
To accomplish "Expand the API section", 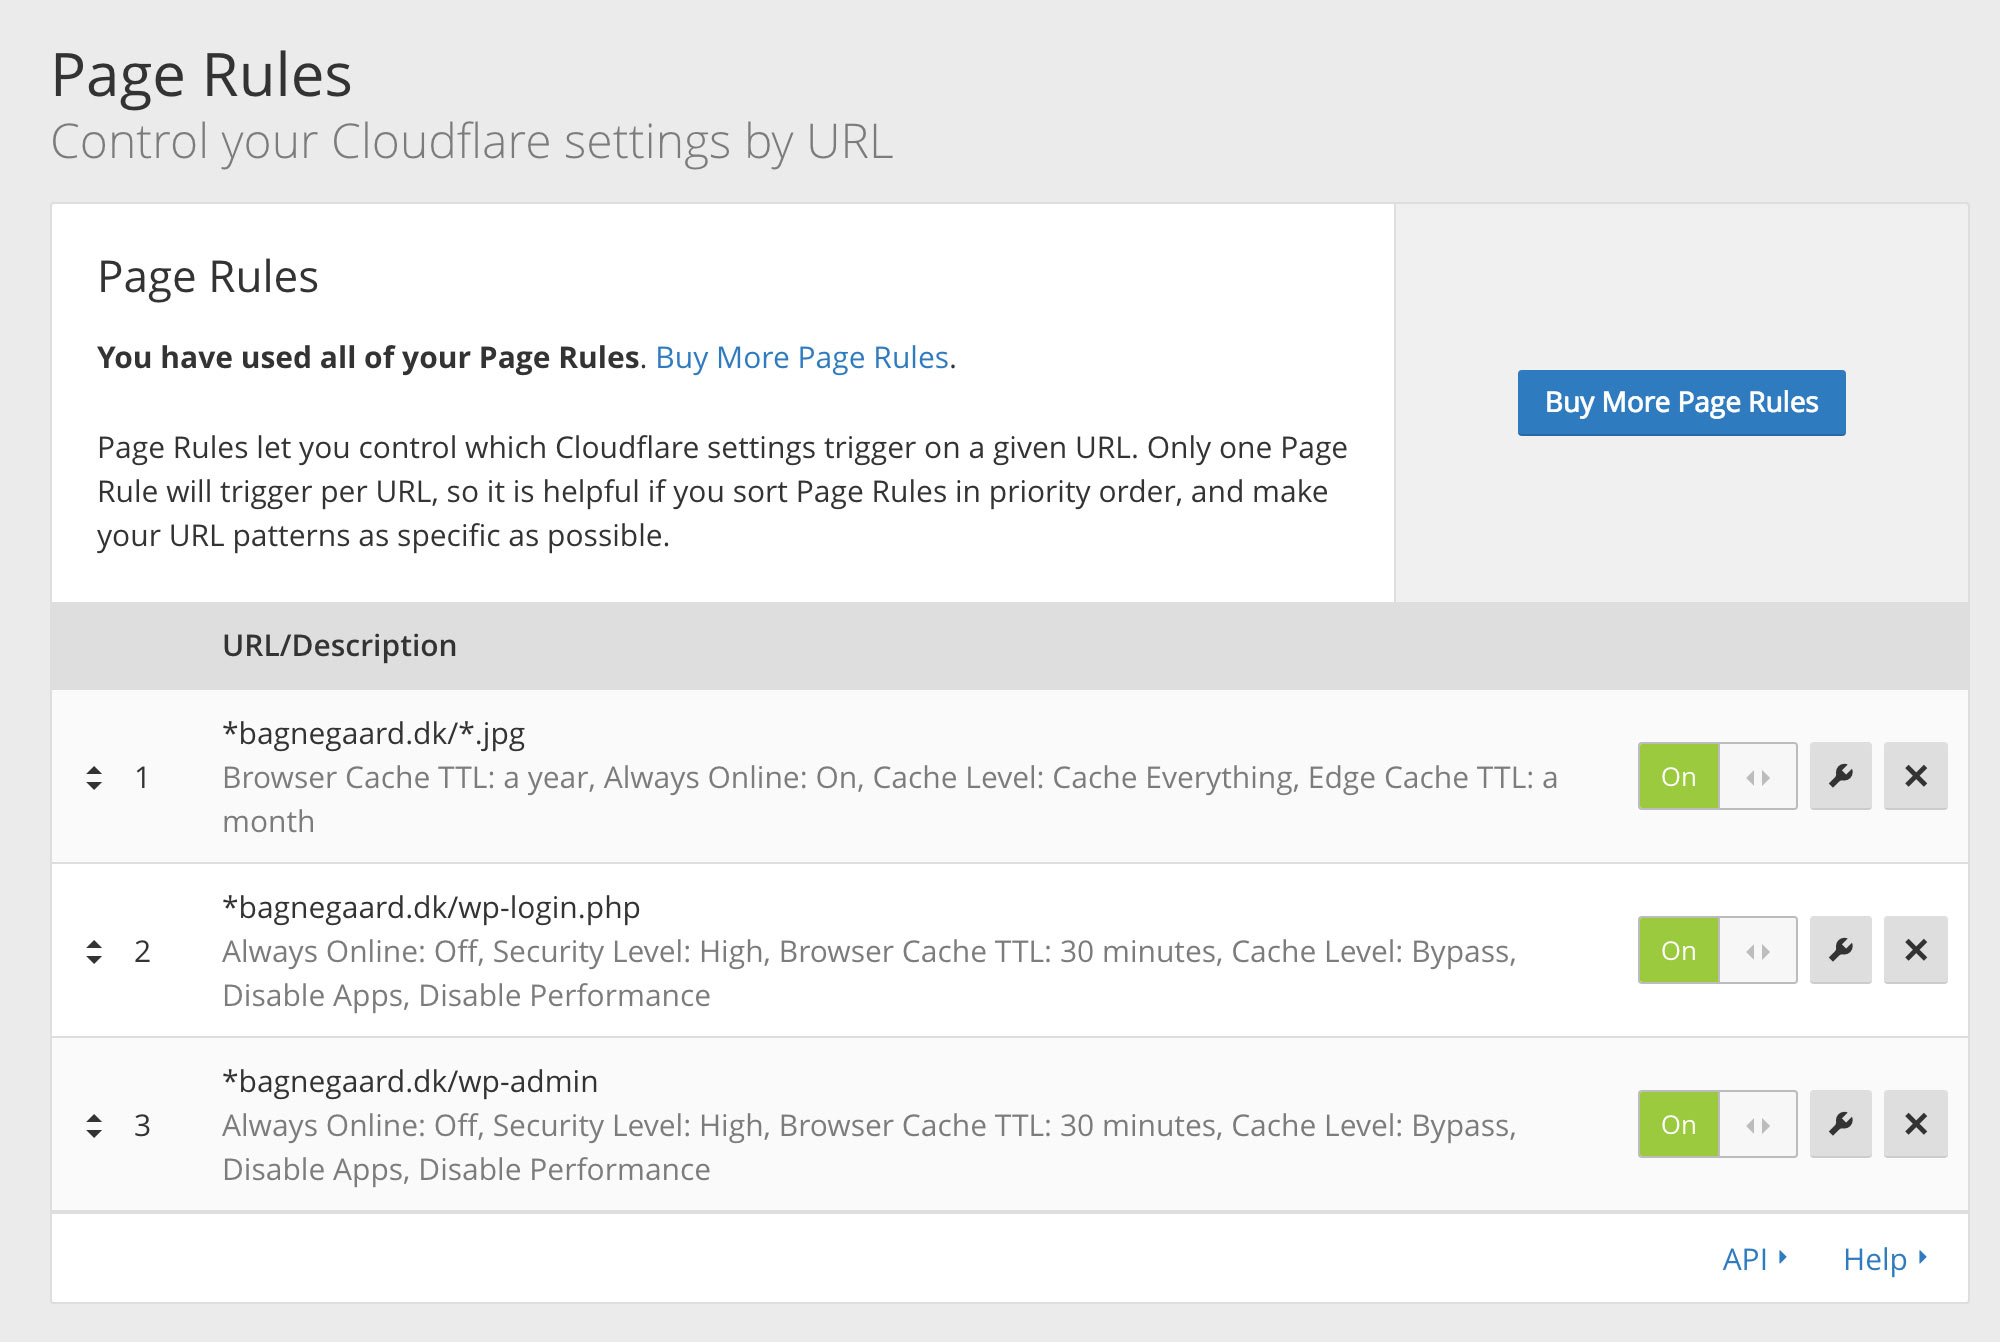I will tap(1753, 1259).
